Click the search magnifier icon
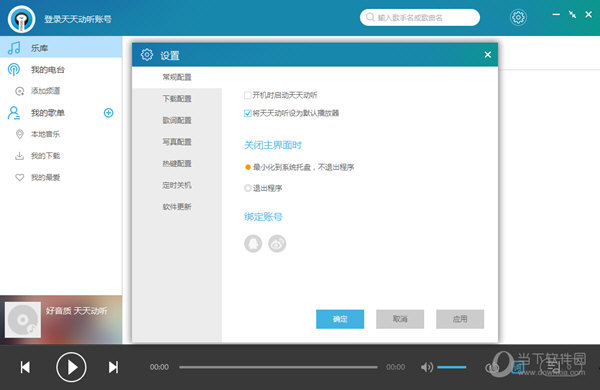The width and height of the screenshot is (600, 390). pyautogui.click(x=370, y=17)
